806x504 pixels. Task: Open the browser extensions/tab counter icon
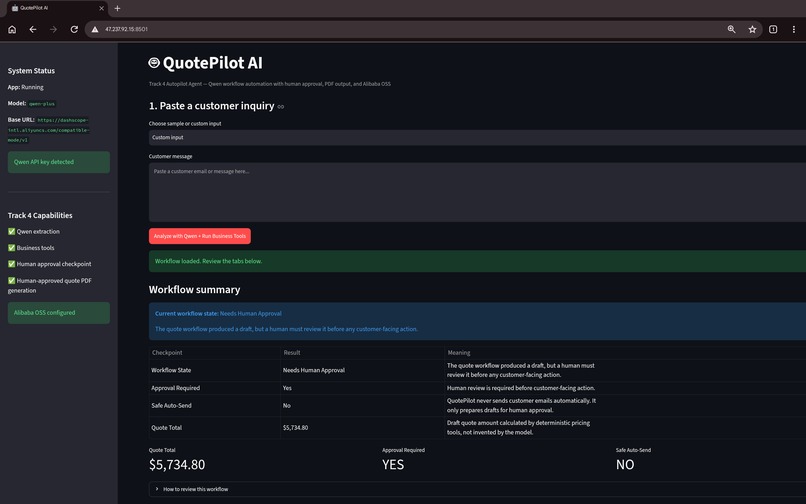click(x=773, y=29)
